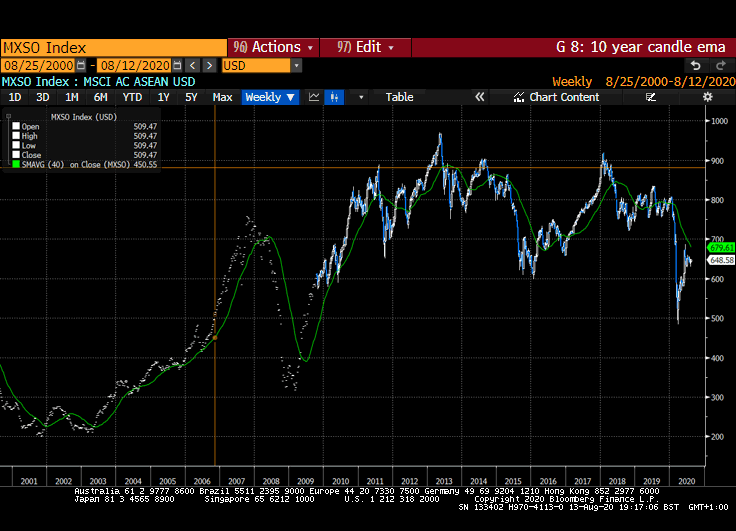Select the 5Y time range
This screenshot has height=531, width=736.
click(x=190, y=97)
